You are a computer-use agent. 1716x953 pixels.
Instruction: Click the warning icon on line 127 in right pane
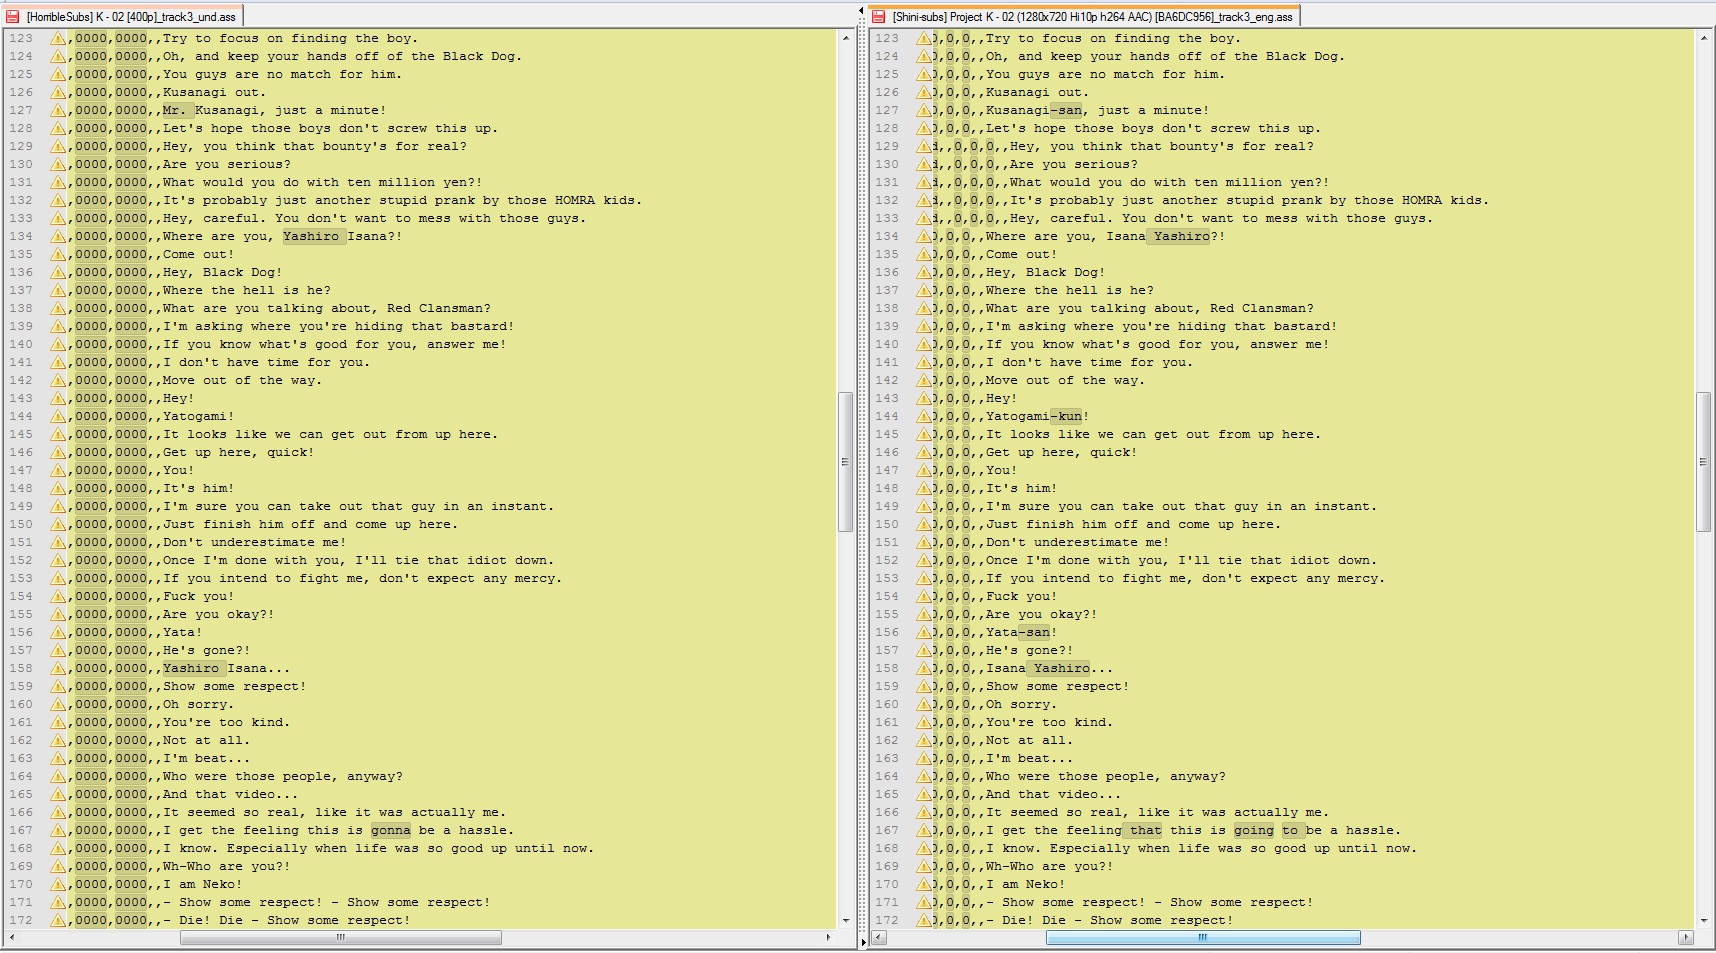pos(924,111)
